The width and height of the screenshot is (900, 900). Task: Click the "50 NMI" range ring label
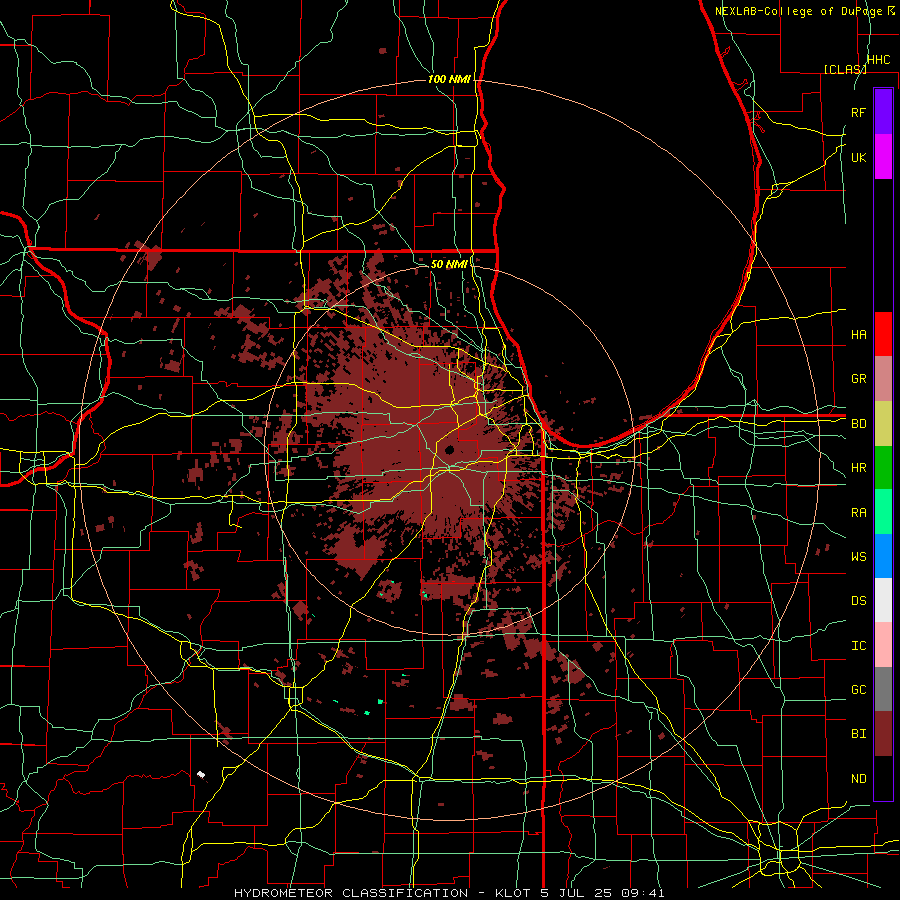coord(449,264)
